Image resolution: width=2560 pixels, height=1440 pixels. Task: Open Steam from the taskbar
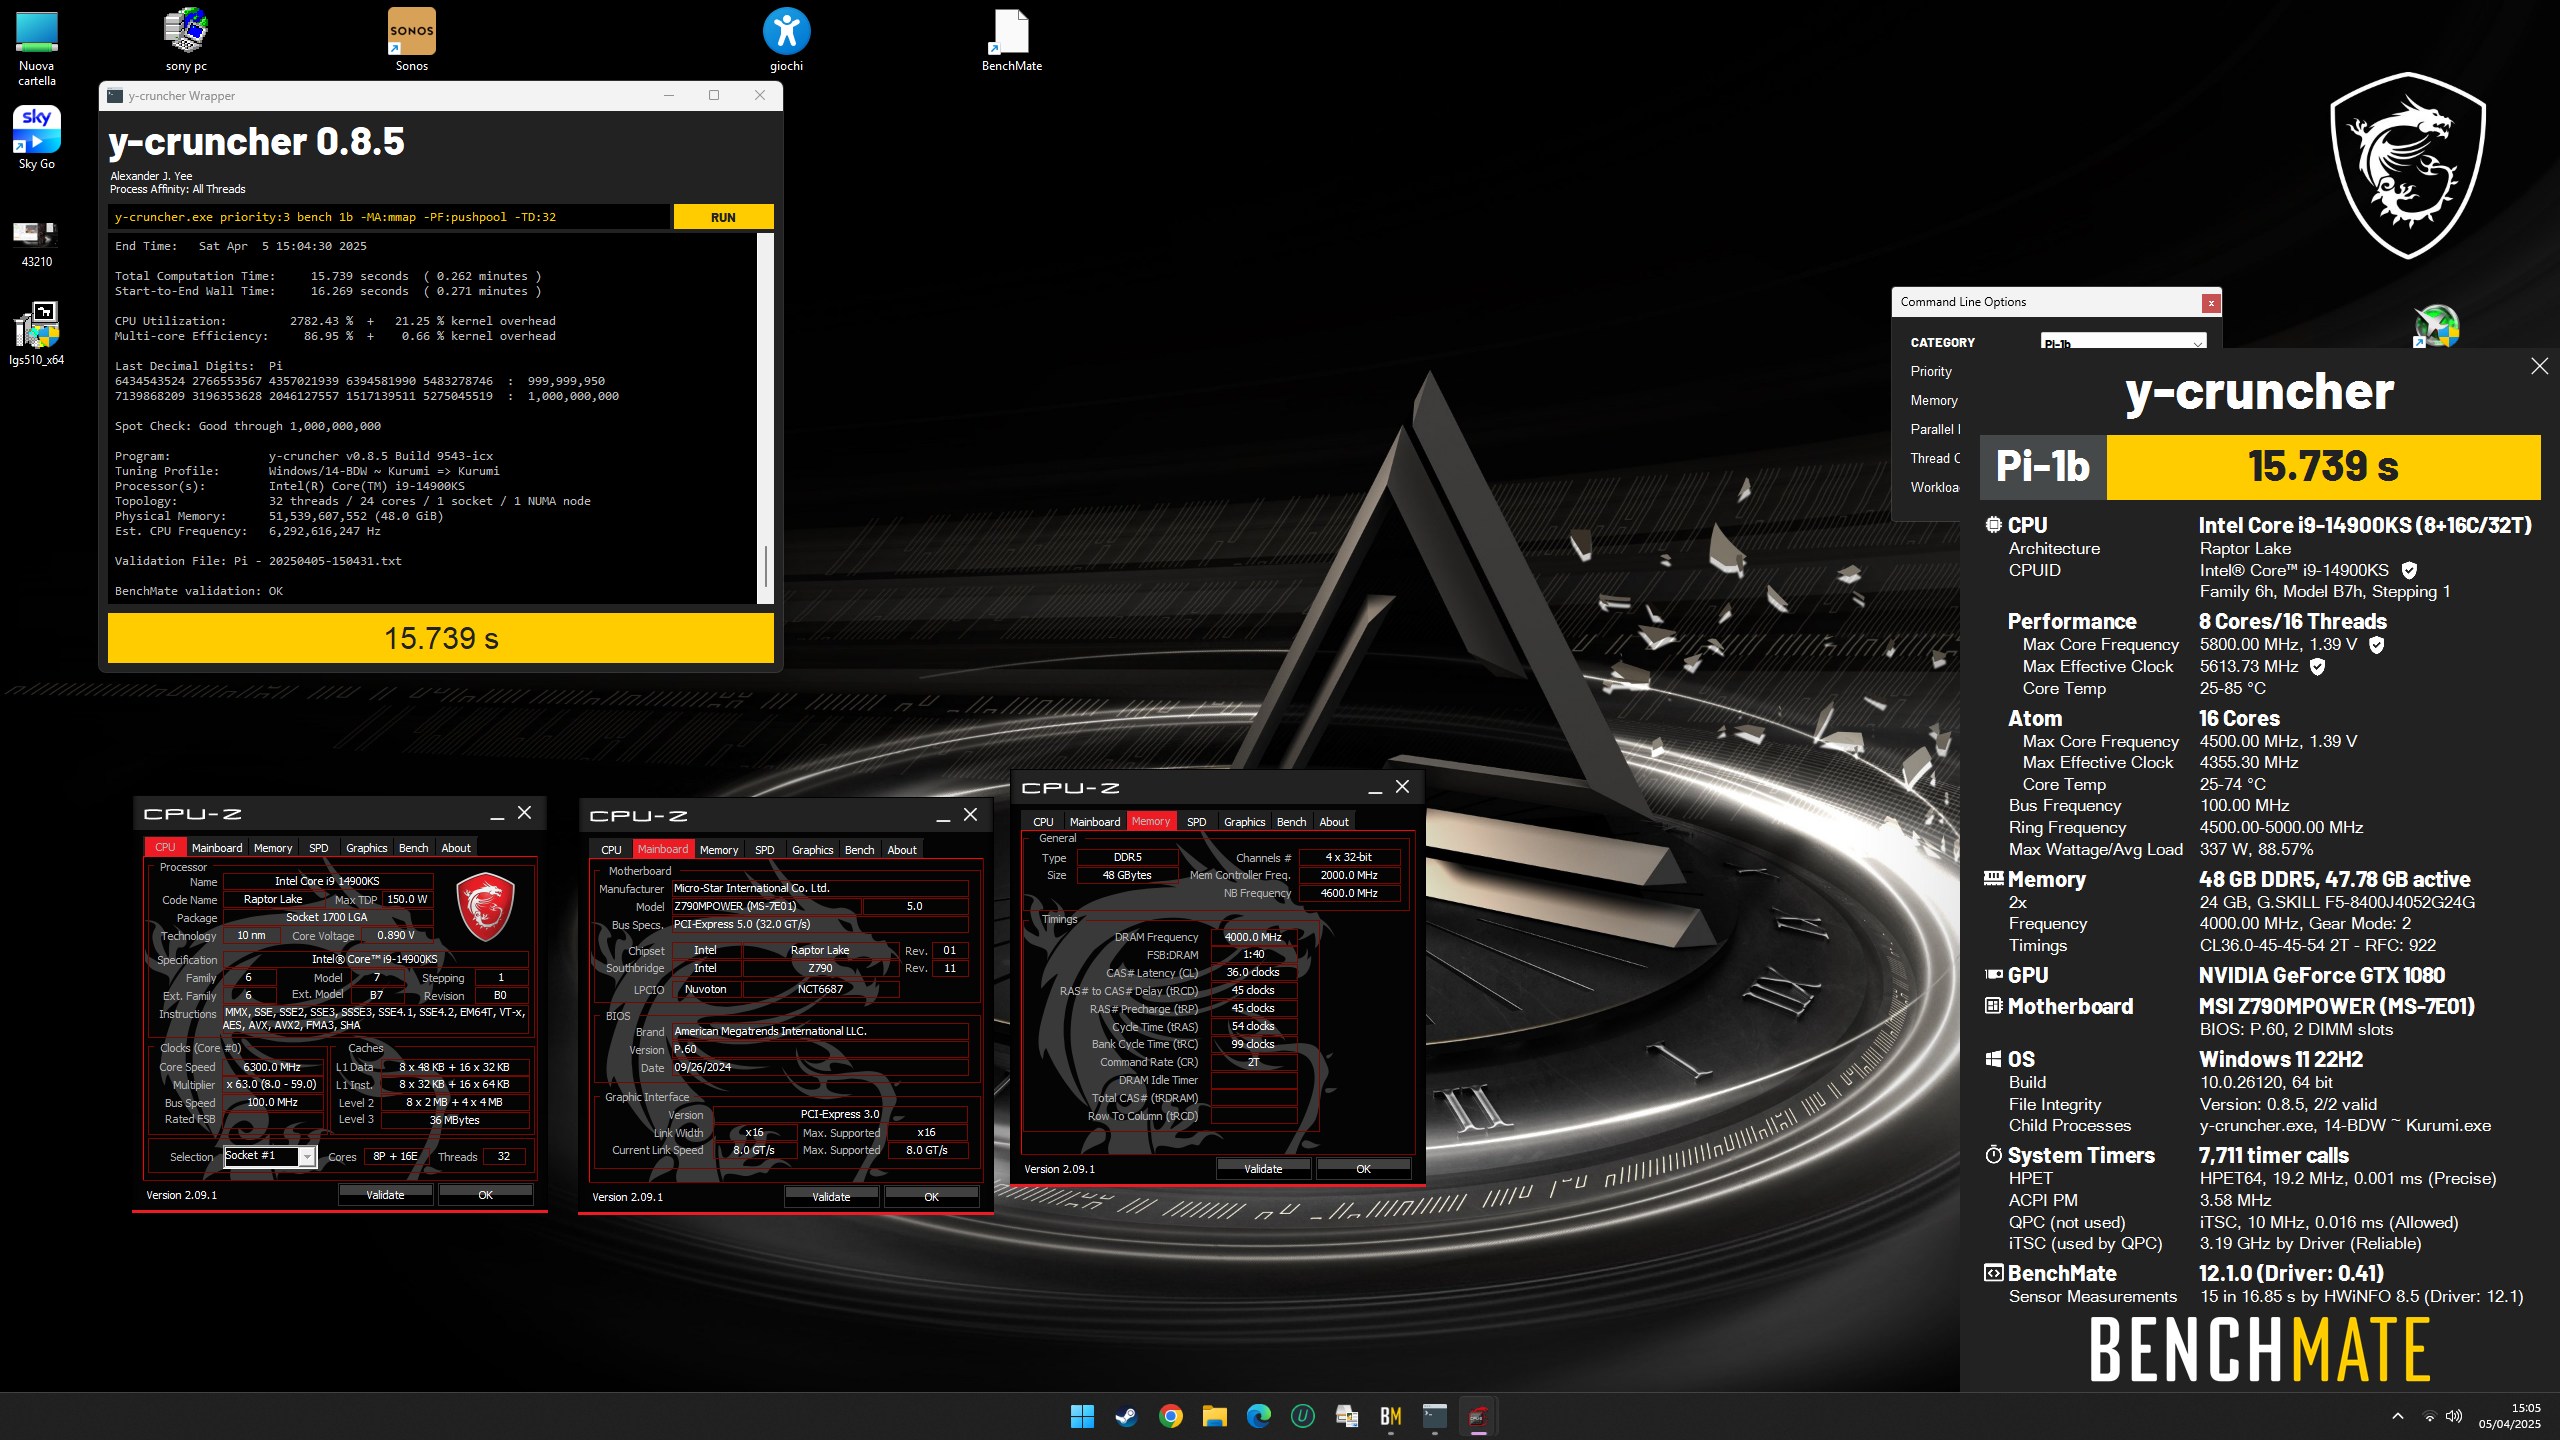pos(1126,1416)
